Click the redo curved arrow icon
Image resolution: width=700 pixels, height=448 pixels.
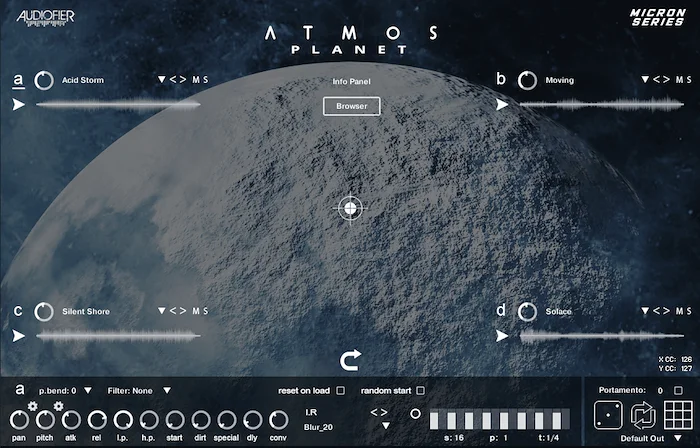tap(350, 361)
